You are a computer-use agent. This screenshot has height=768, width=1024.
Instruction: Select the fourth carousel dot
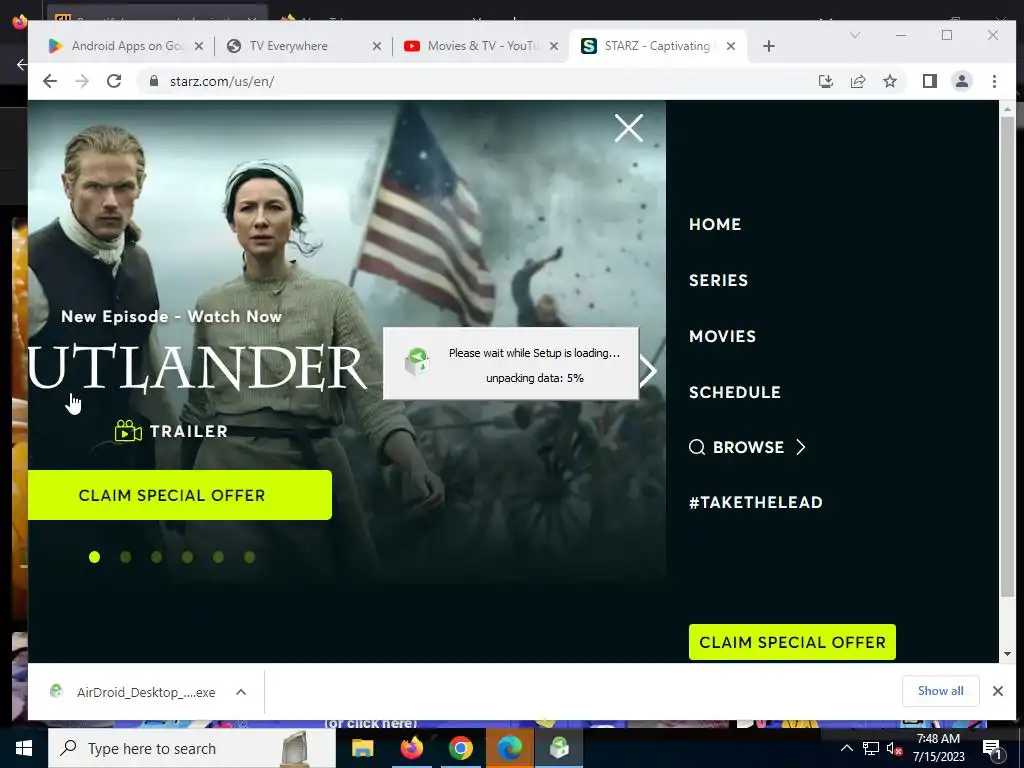click(x=187, y=556)
